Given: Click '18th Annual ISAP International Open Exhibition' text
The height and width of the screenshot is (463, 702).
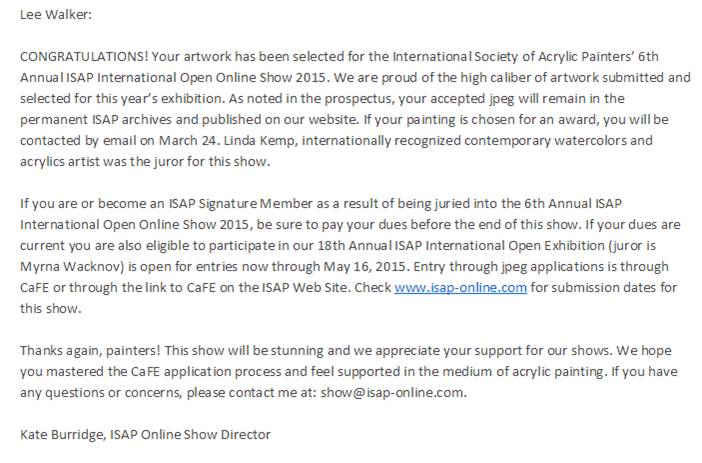Looking at the screenshot, I should [461, 245].
